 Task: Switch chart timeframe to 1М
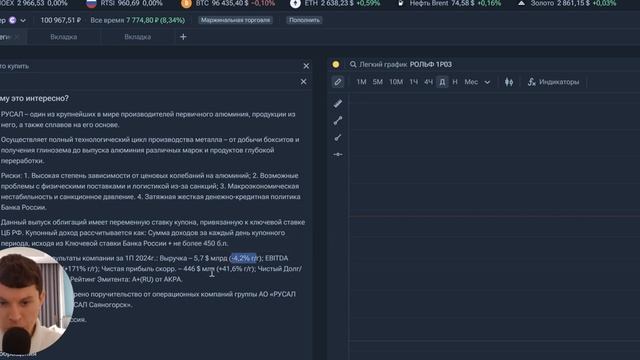(361, 82)
